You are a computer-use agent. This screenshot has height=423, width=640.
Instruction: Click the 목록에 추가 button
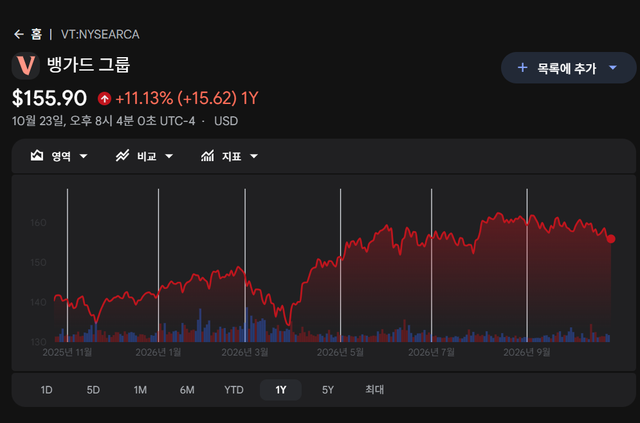[x=568, y=68]
